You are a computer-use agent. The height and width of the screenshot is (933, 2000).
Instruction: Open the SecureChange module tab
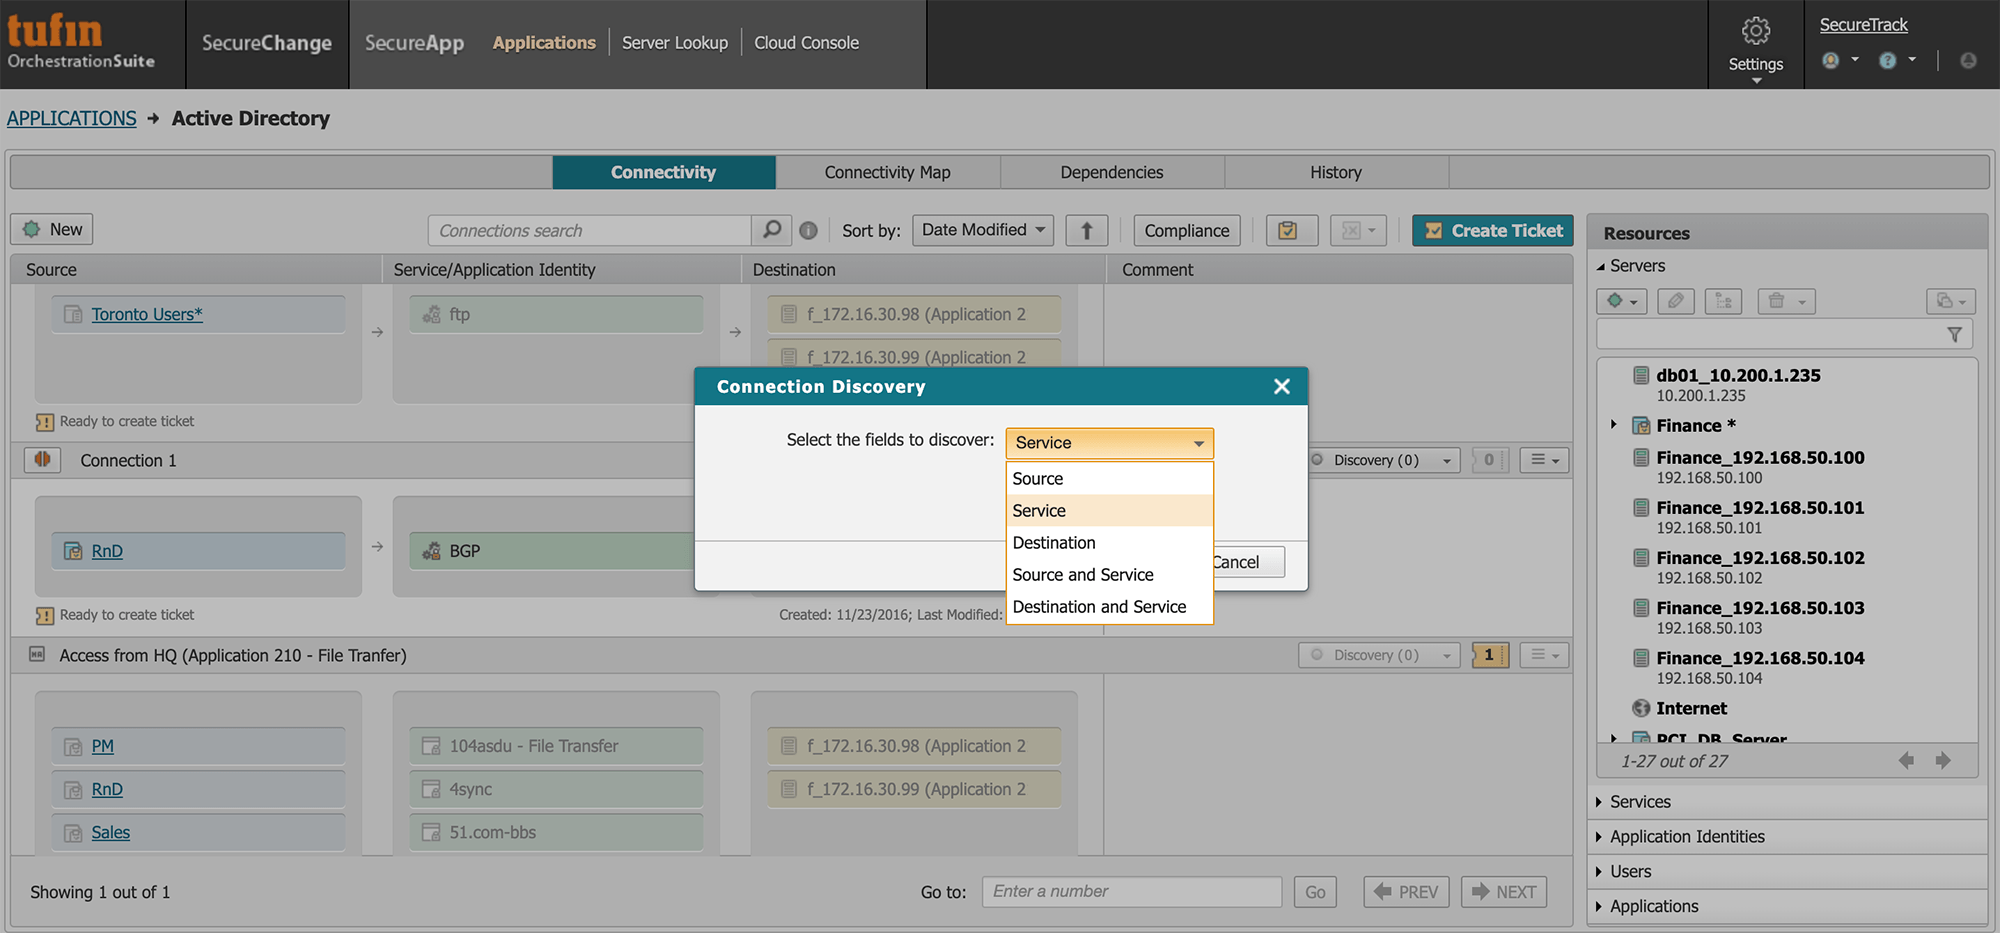[x=267, y=43]
